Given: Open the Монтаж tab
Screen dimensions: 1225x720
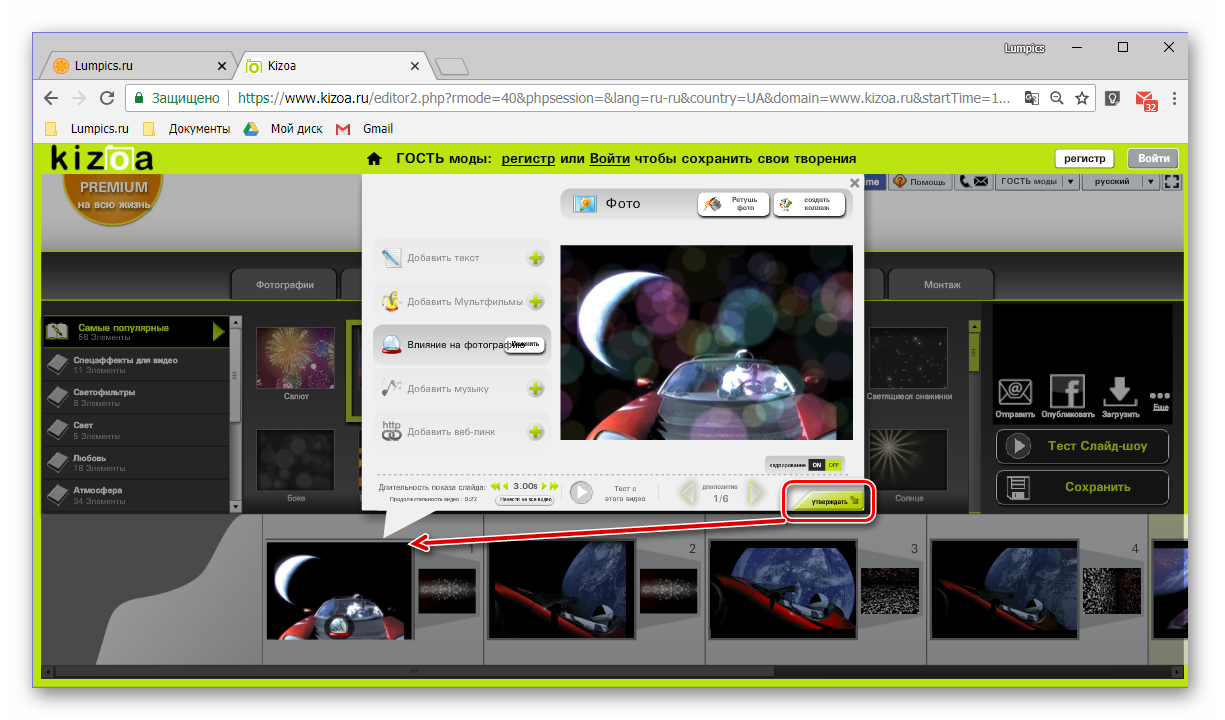Looking at the screenshot, I should point(942,284).
